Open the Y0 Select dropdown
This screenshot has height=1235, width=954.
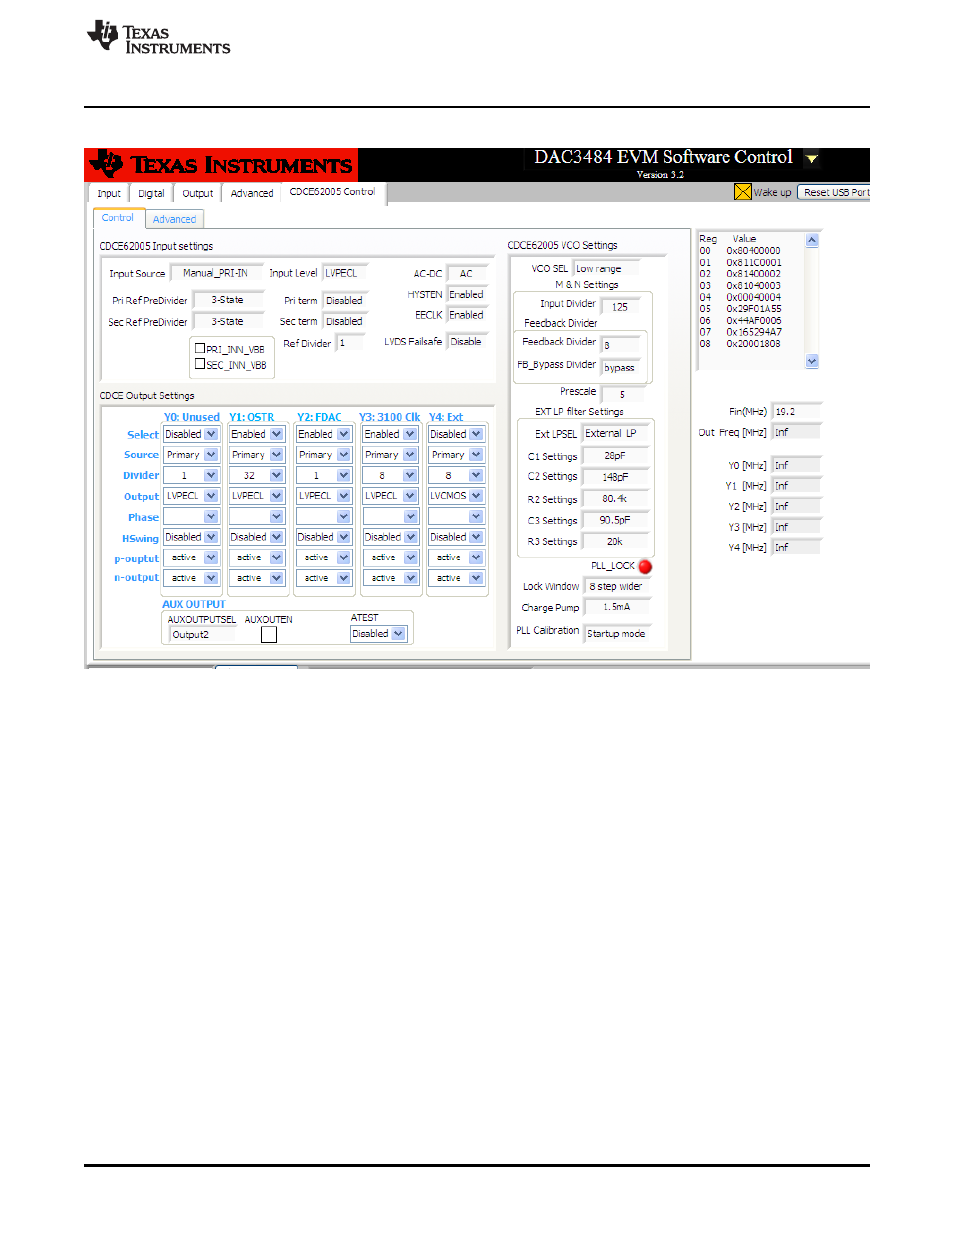[x=191, y=434]
